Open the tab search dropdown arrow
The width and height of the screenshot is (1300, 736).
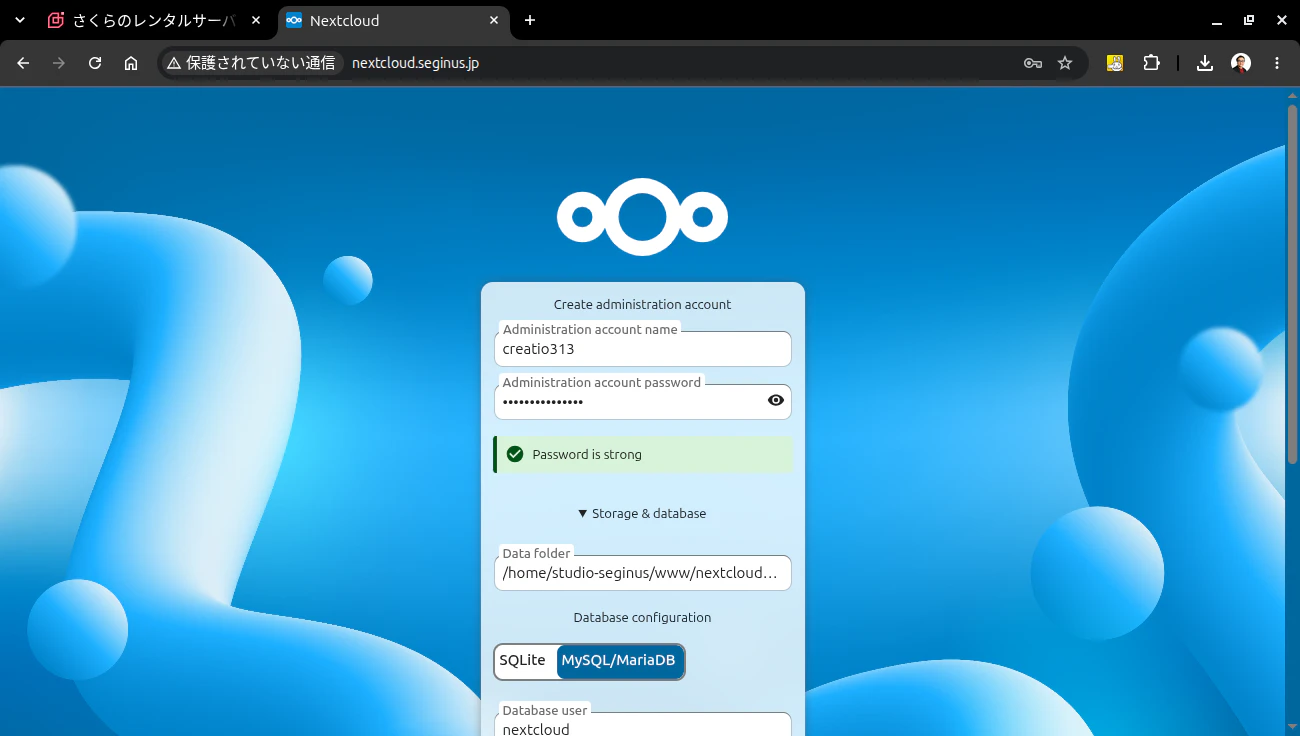point(20,20)
